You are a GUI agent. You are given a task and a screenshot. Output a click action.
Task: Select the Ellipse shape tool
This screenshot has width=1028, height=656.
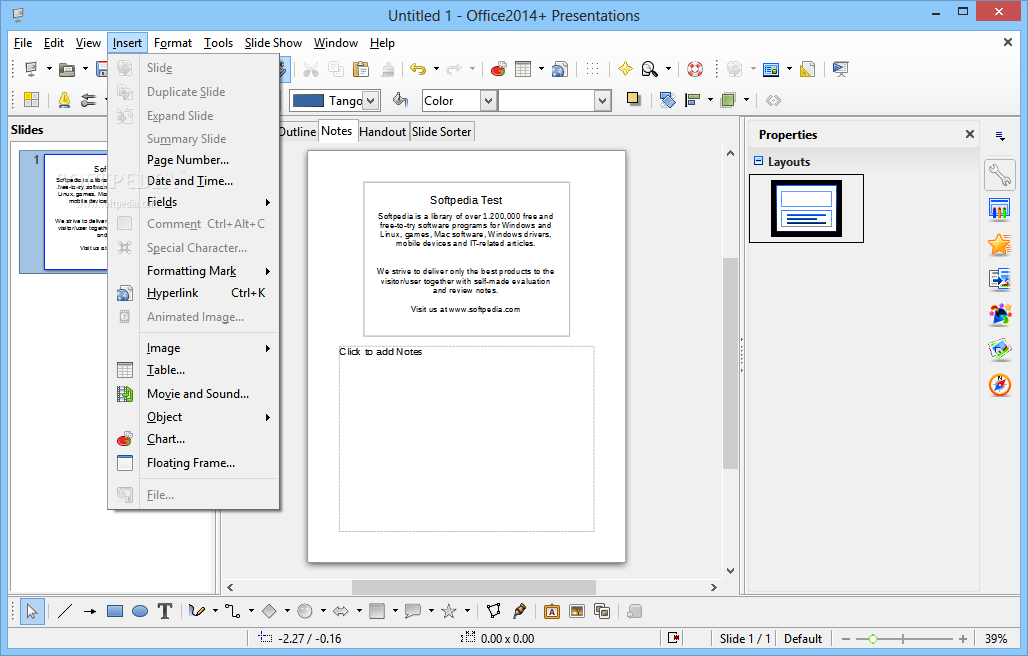(140, 611)
